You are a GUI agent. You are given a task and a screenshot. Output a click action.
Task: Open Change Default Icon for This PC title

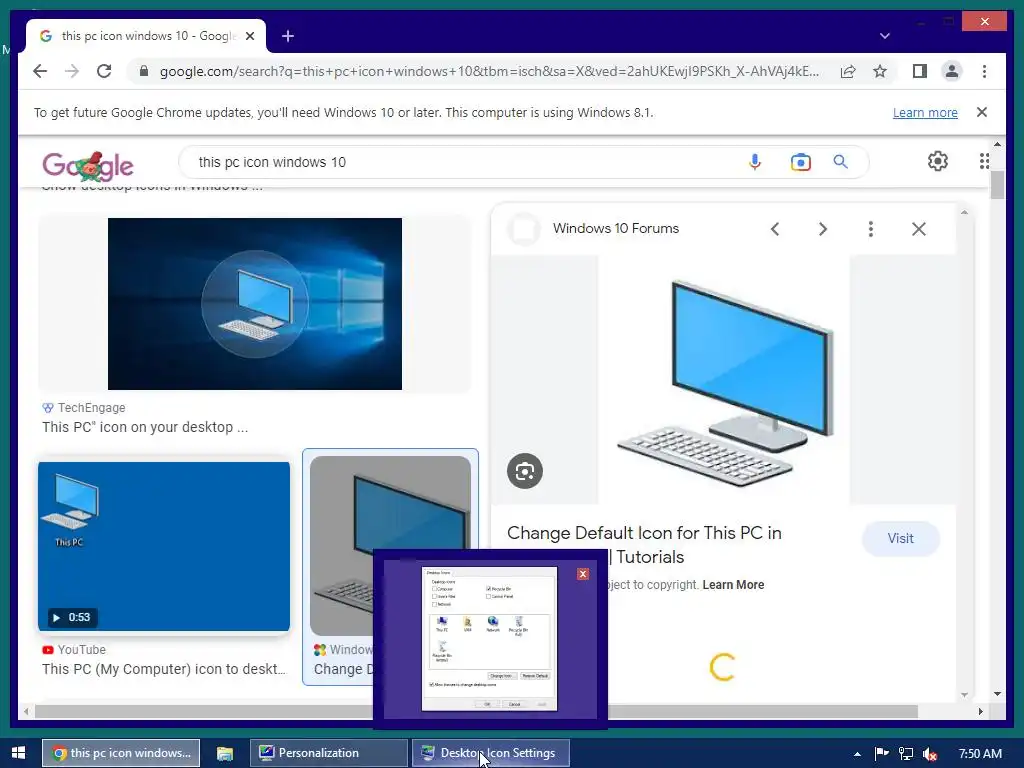tap(644, 545)
